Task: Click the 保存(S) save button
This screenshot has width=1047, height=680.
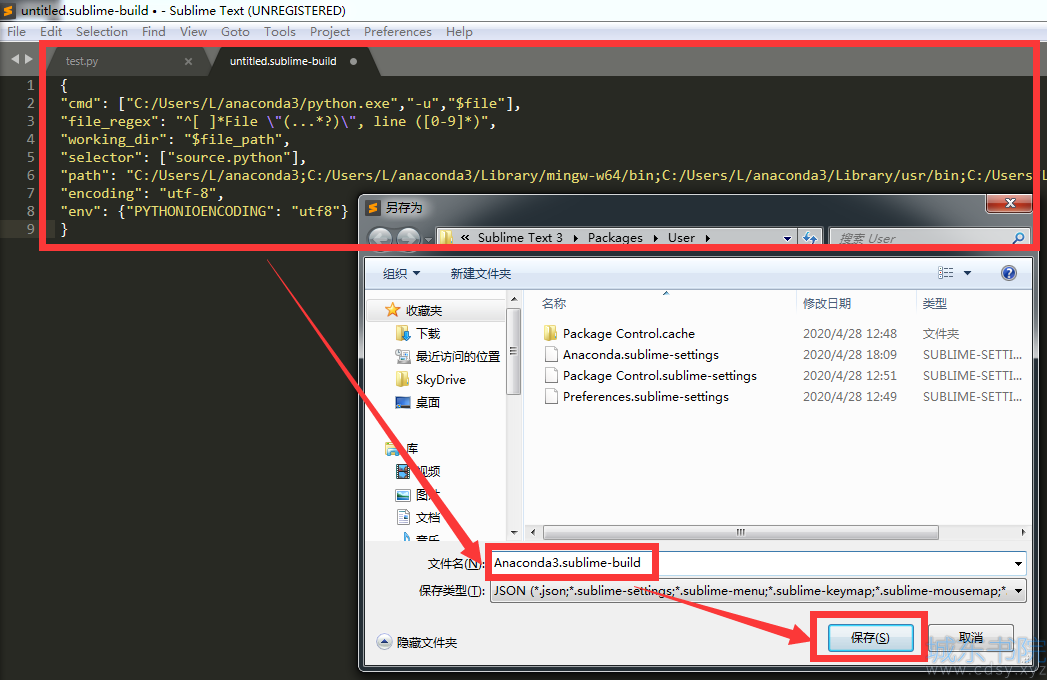Action: pos(870,638)
